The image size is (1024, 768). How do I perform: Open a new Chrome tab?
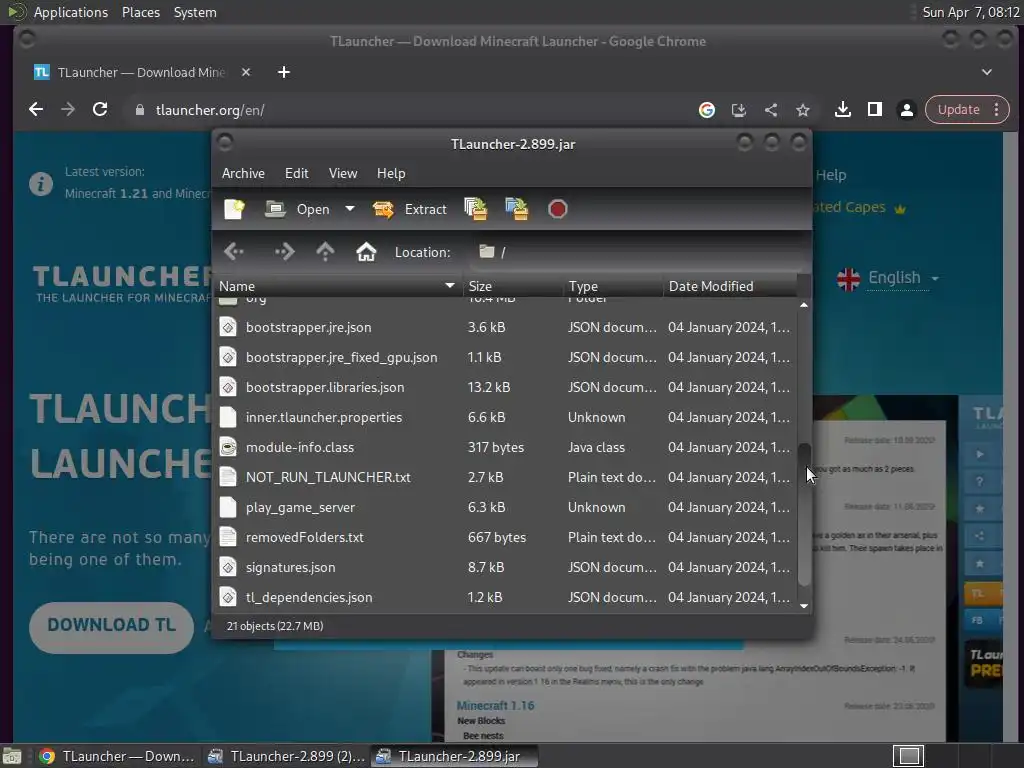(283, 72)
